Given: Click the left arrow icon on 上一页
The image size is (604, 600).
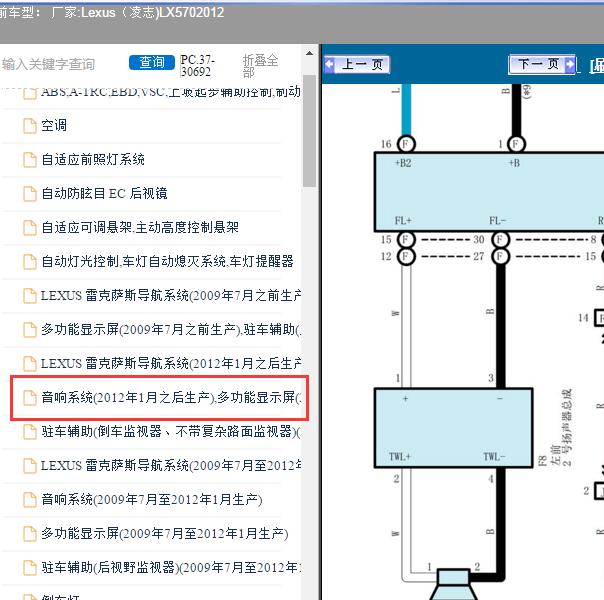Looking at the screenshot, I should (x=330, y=64).
